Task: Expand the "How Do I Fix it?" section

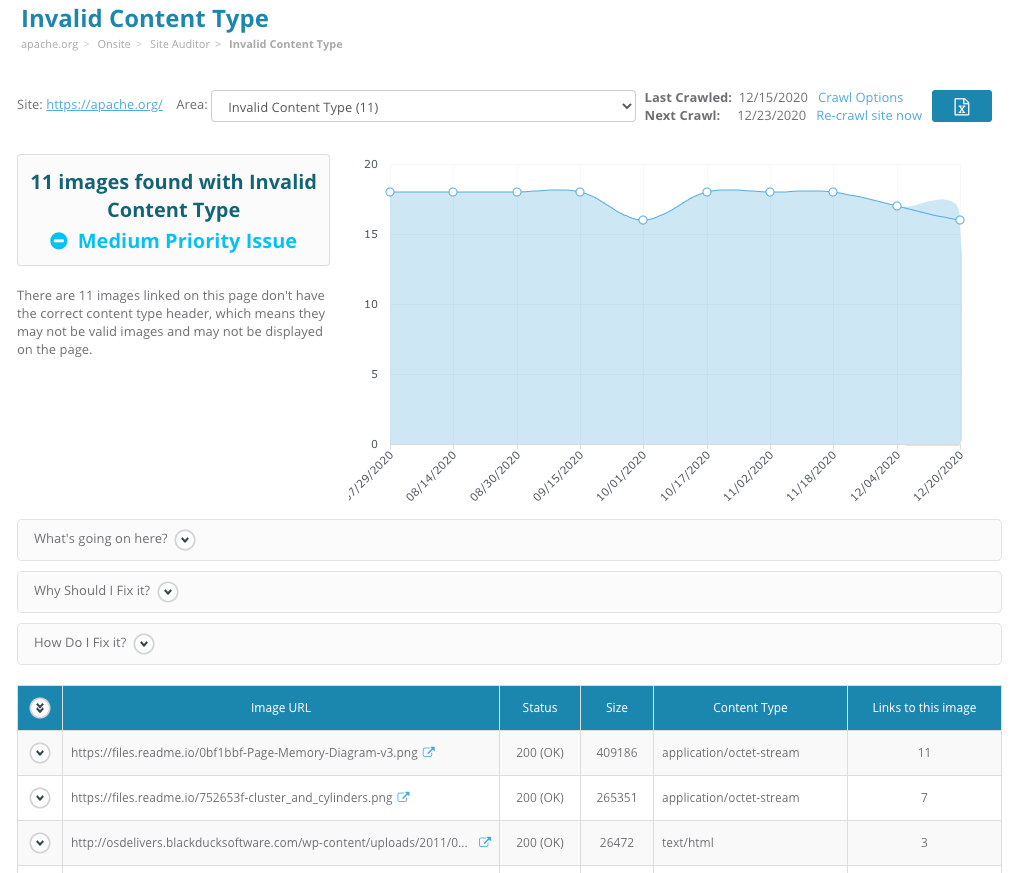Action: pos(145,643)
